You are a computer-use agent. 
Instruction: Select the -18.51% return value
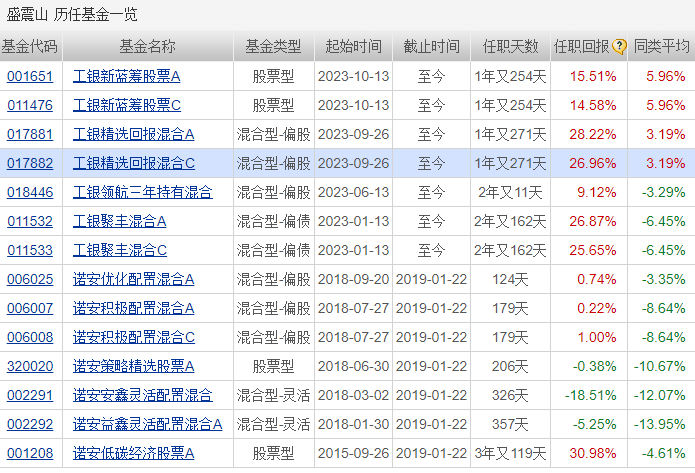click(x=590, y=395)
